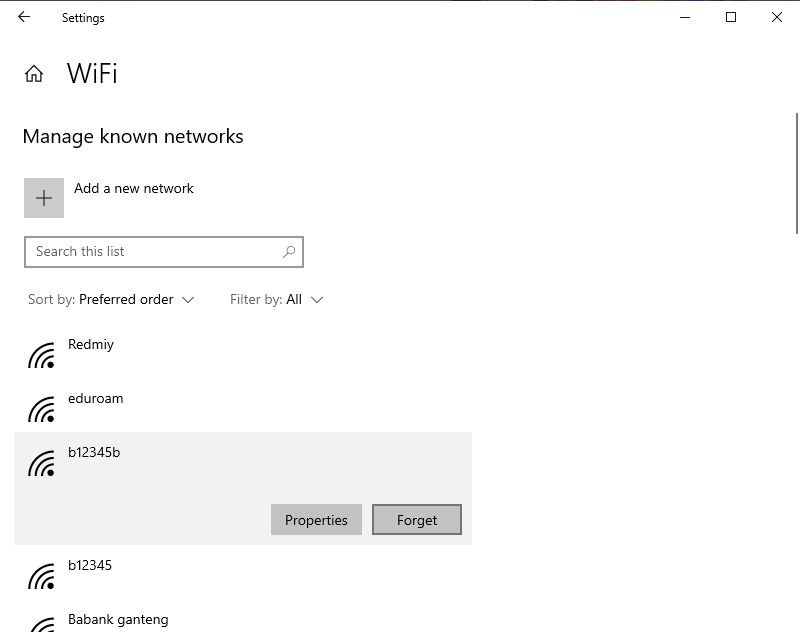Maximize the Settings window
The image size is (800, 632).
(731, 17)
